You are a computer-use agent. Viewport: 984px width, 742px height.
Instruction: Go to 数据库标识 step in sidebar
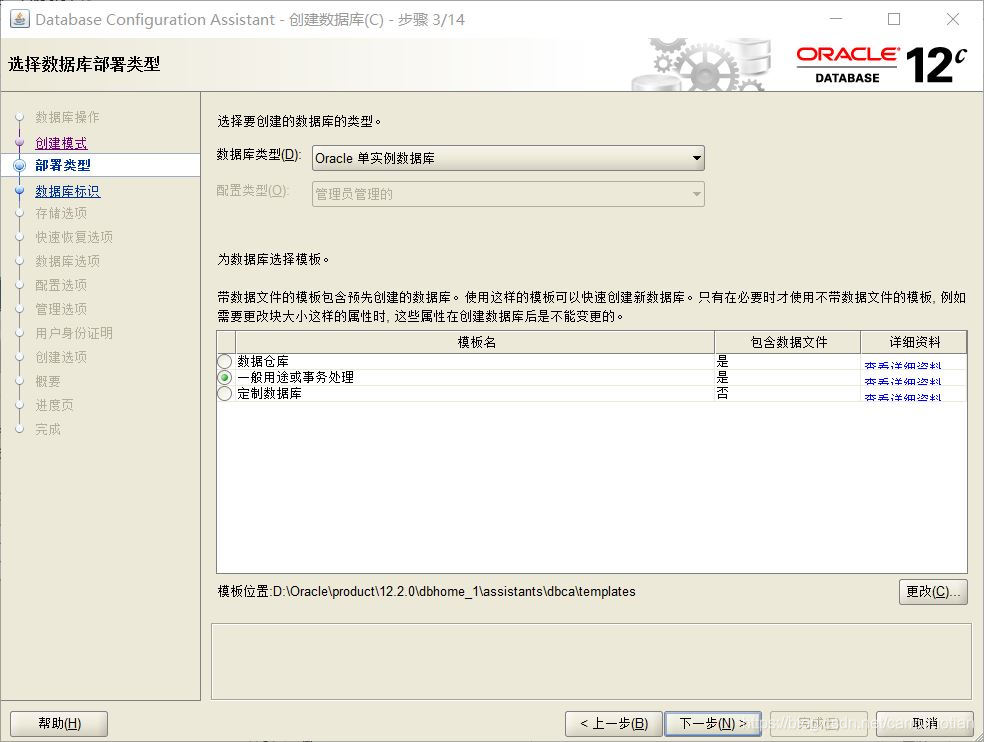[68, 191]
